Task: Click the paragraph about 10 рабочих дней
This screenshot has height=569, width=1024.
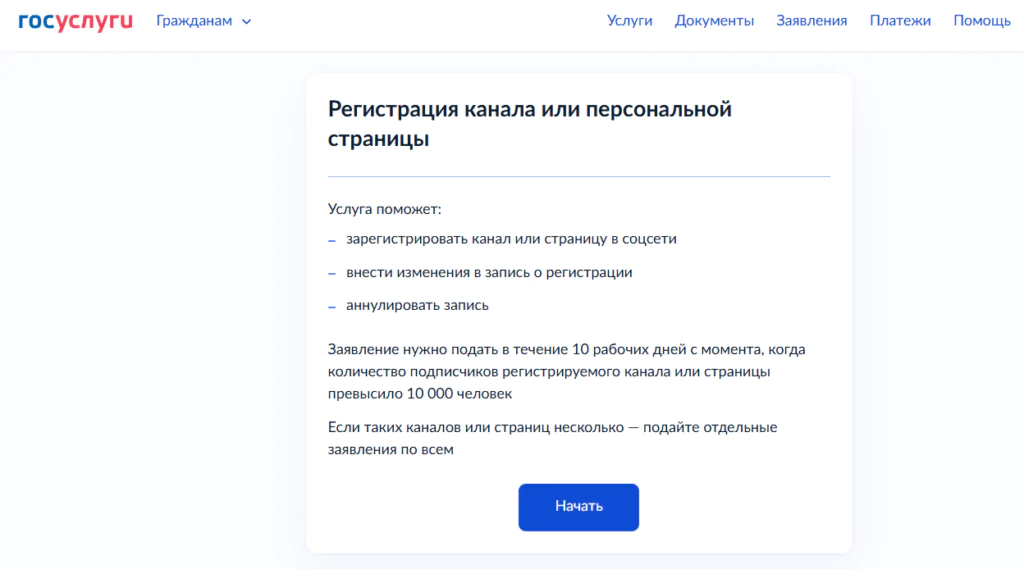Action: 566,371
